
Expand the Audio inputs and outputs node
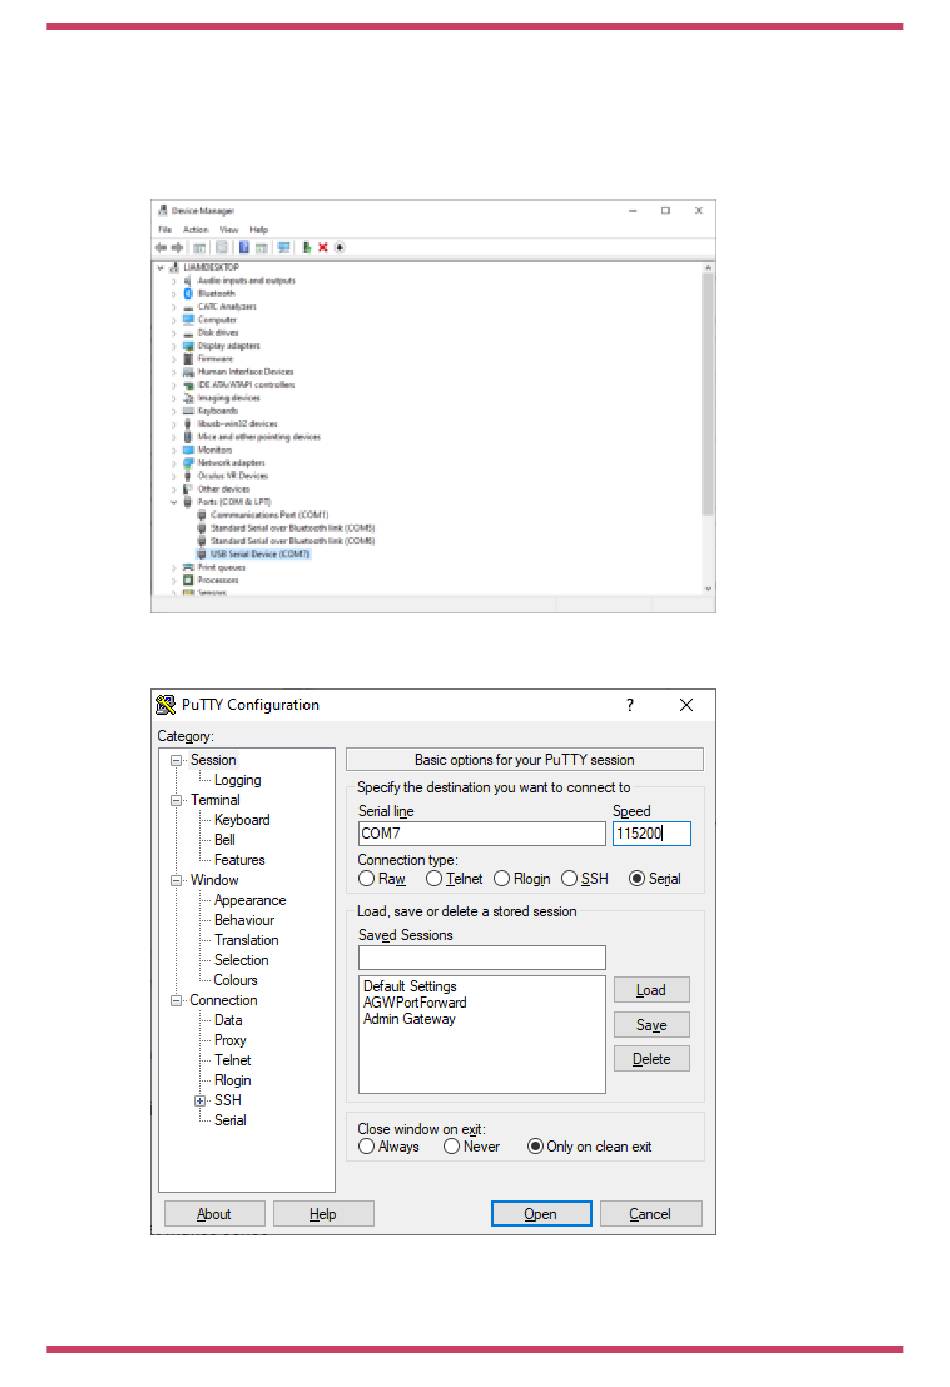click(x=174, y=281)
